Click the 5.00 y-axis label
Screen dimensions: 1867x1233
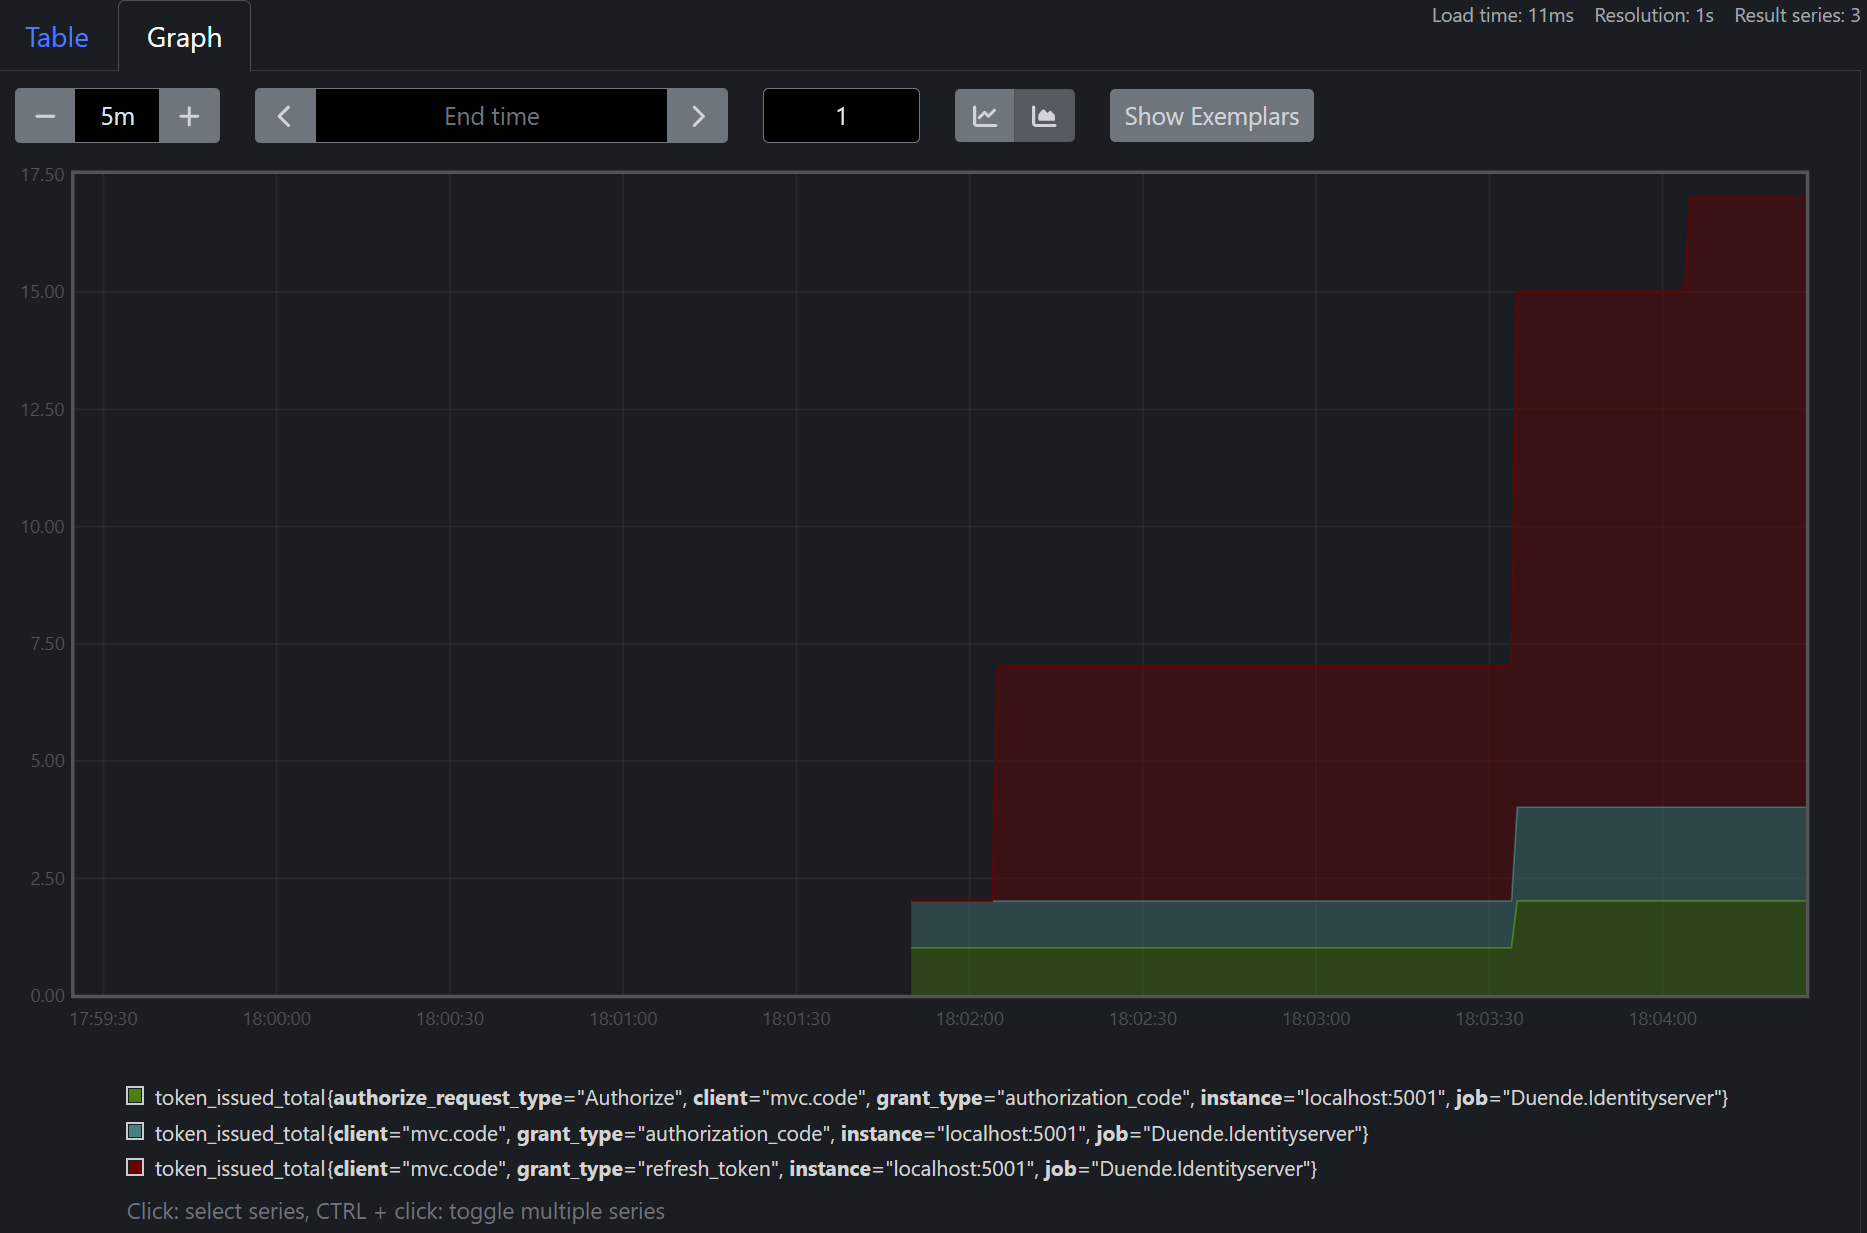[47, 761]
